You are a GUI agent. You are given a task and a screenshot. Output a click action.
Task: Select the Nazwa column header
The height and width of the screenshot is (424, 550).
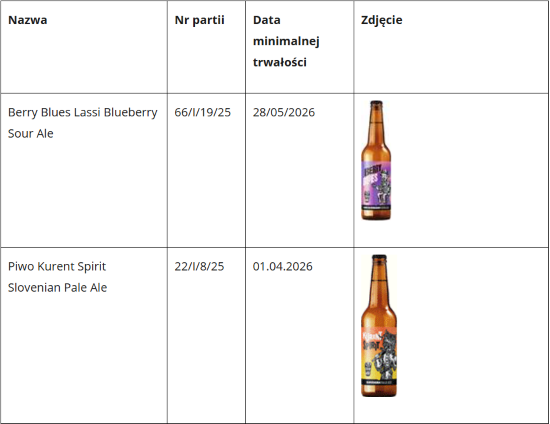pos(28,20)
